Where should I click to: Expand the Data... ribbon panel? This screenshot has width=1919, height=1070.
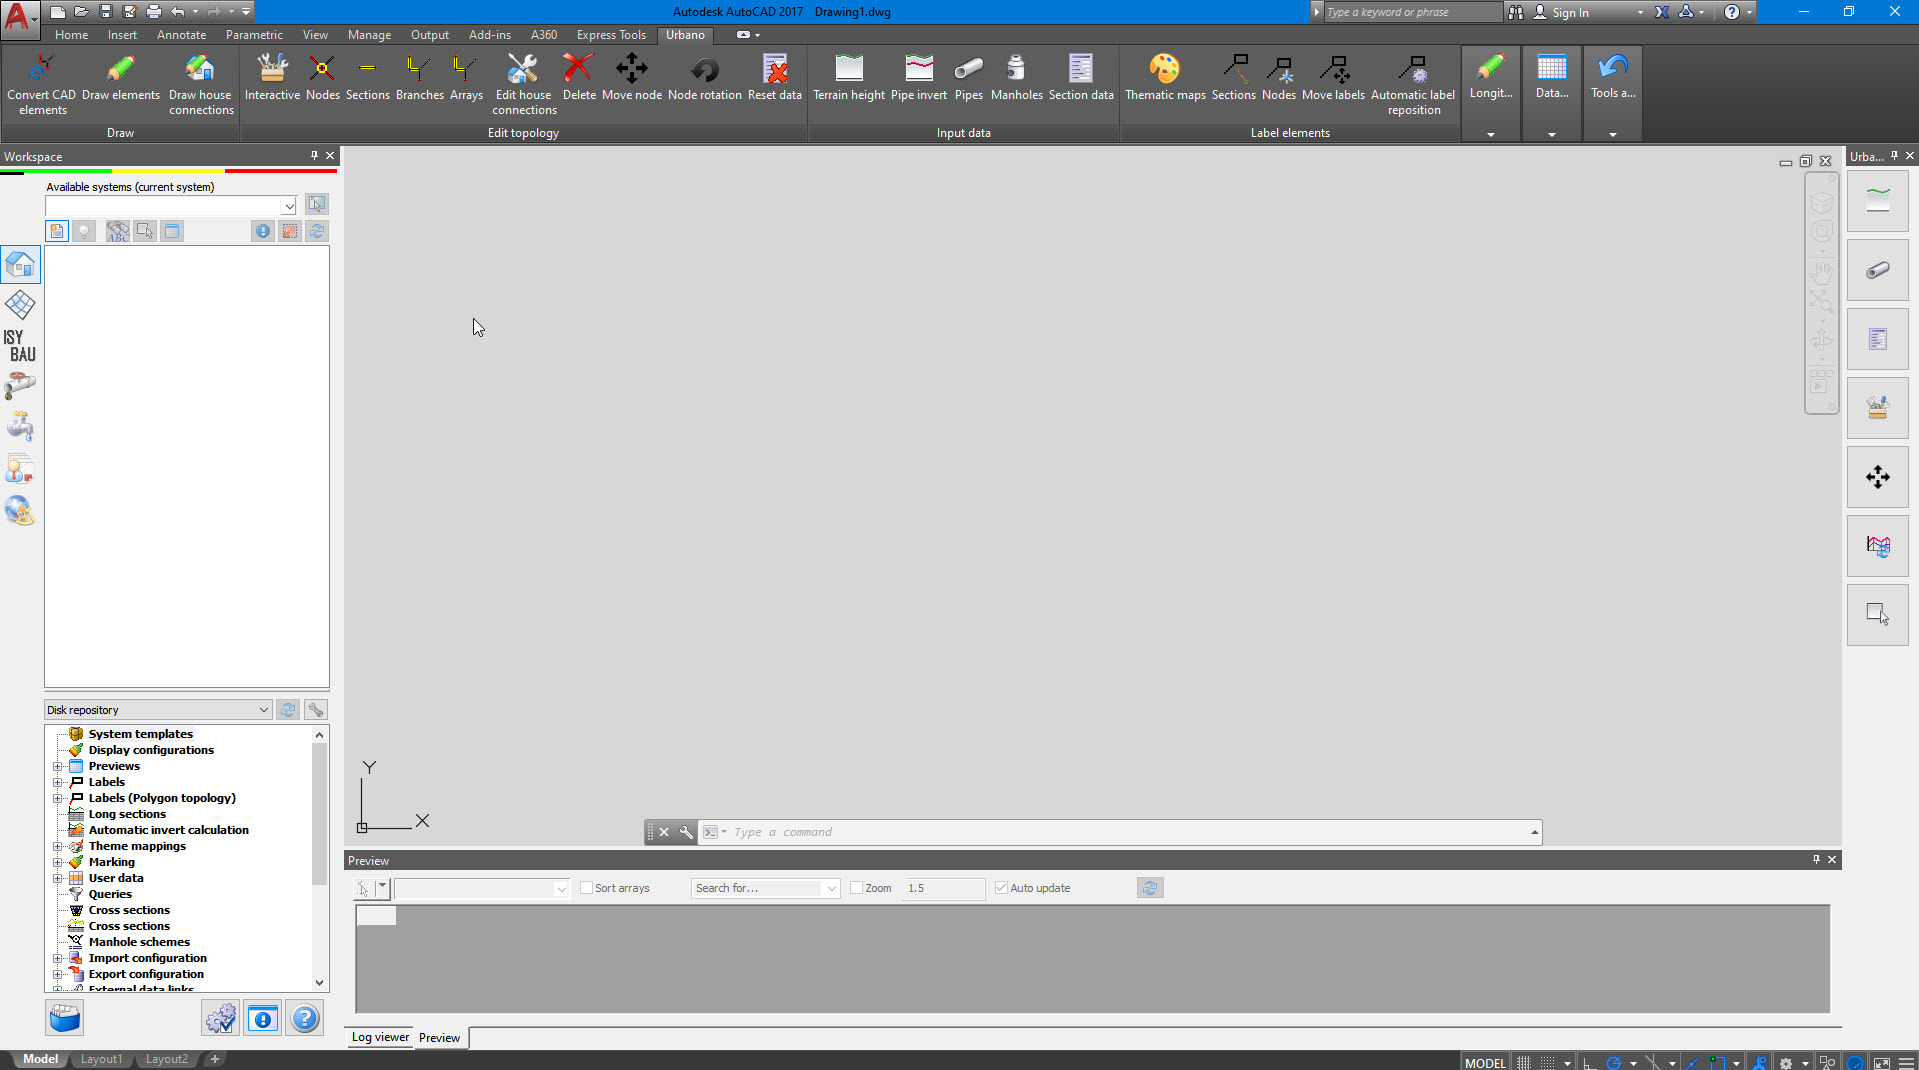click(1551, 134)
